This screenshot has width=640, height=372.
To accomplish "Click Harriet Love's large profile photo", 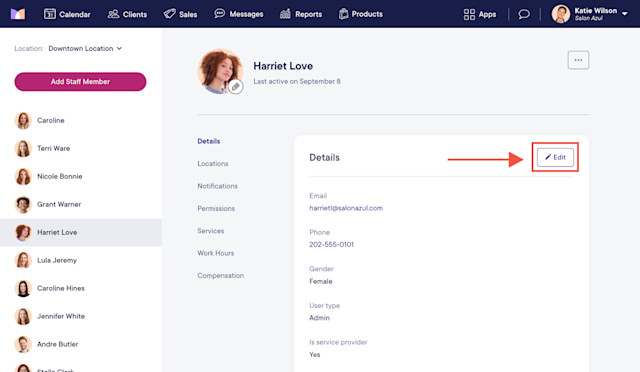I will pos(220,71).
